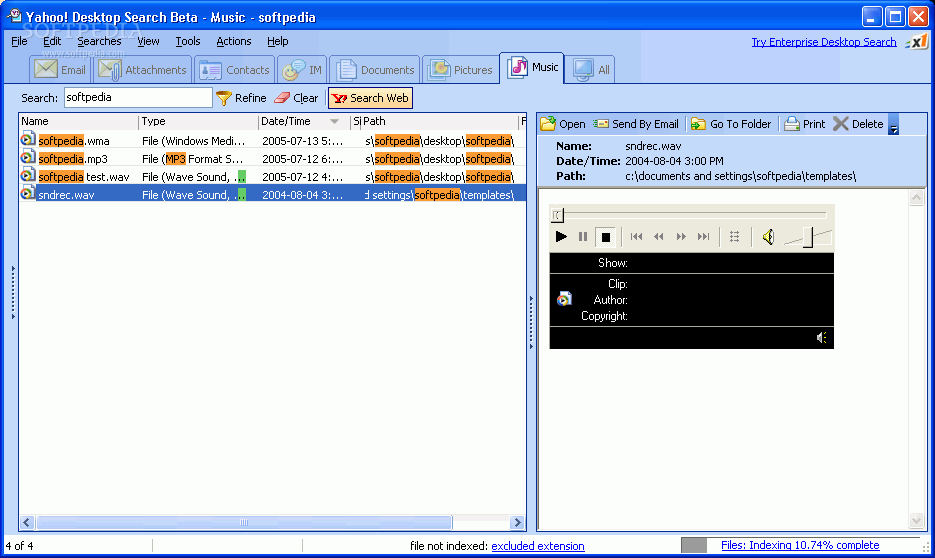935x558 pixels.
Task: Switch to the Email tab
Action: coord(60,70)
